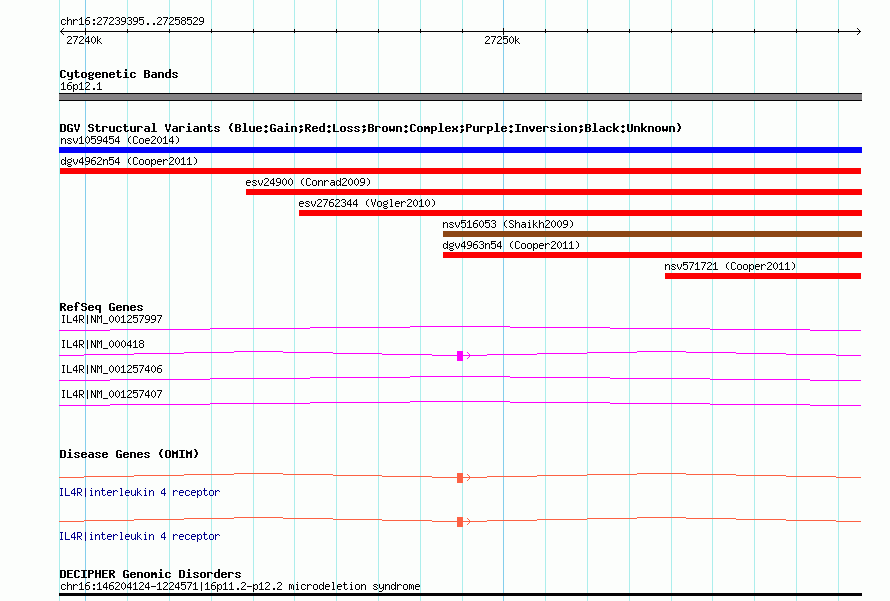Select the IL4R|NM_001257406 transcript label
Image resolution: width=890 pixels, height=601 pixels.
(x=111, y=369)
